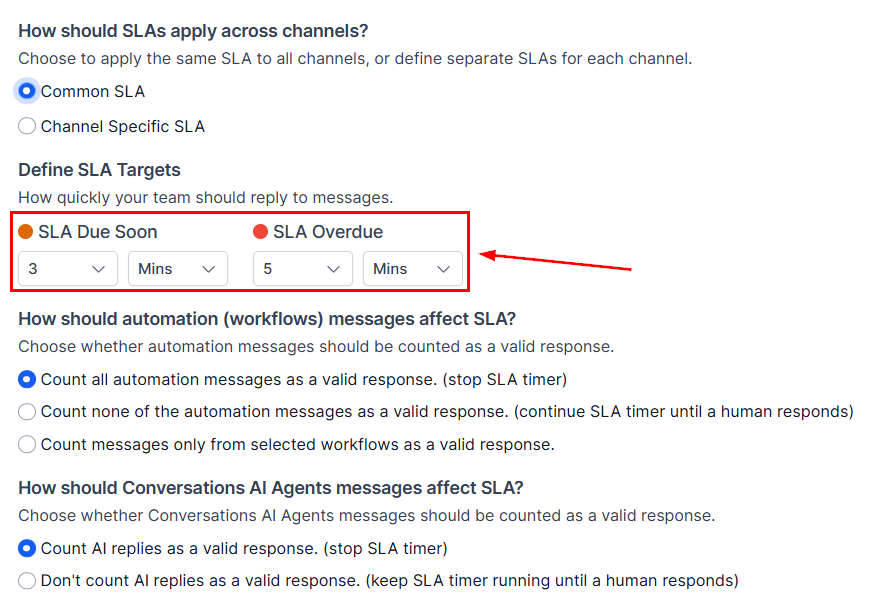Click inside the red-highlighted SLA targets box
Screen dimensions: 871x606
pos(240,250)
